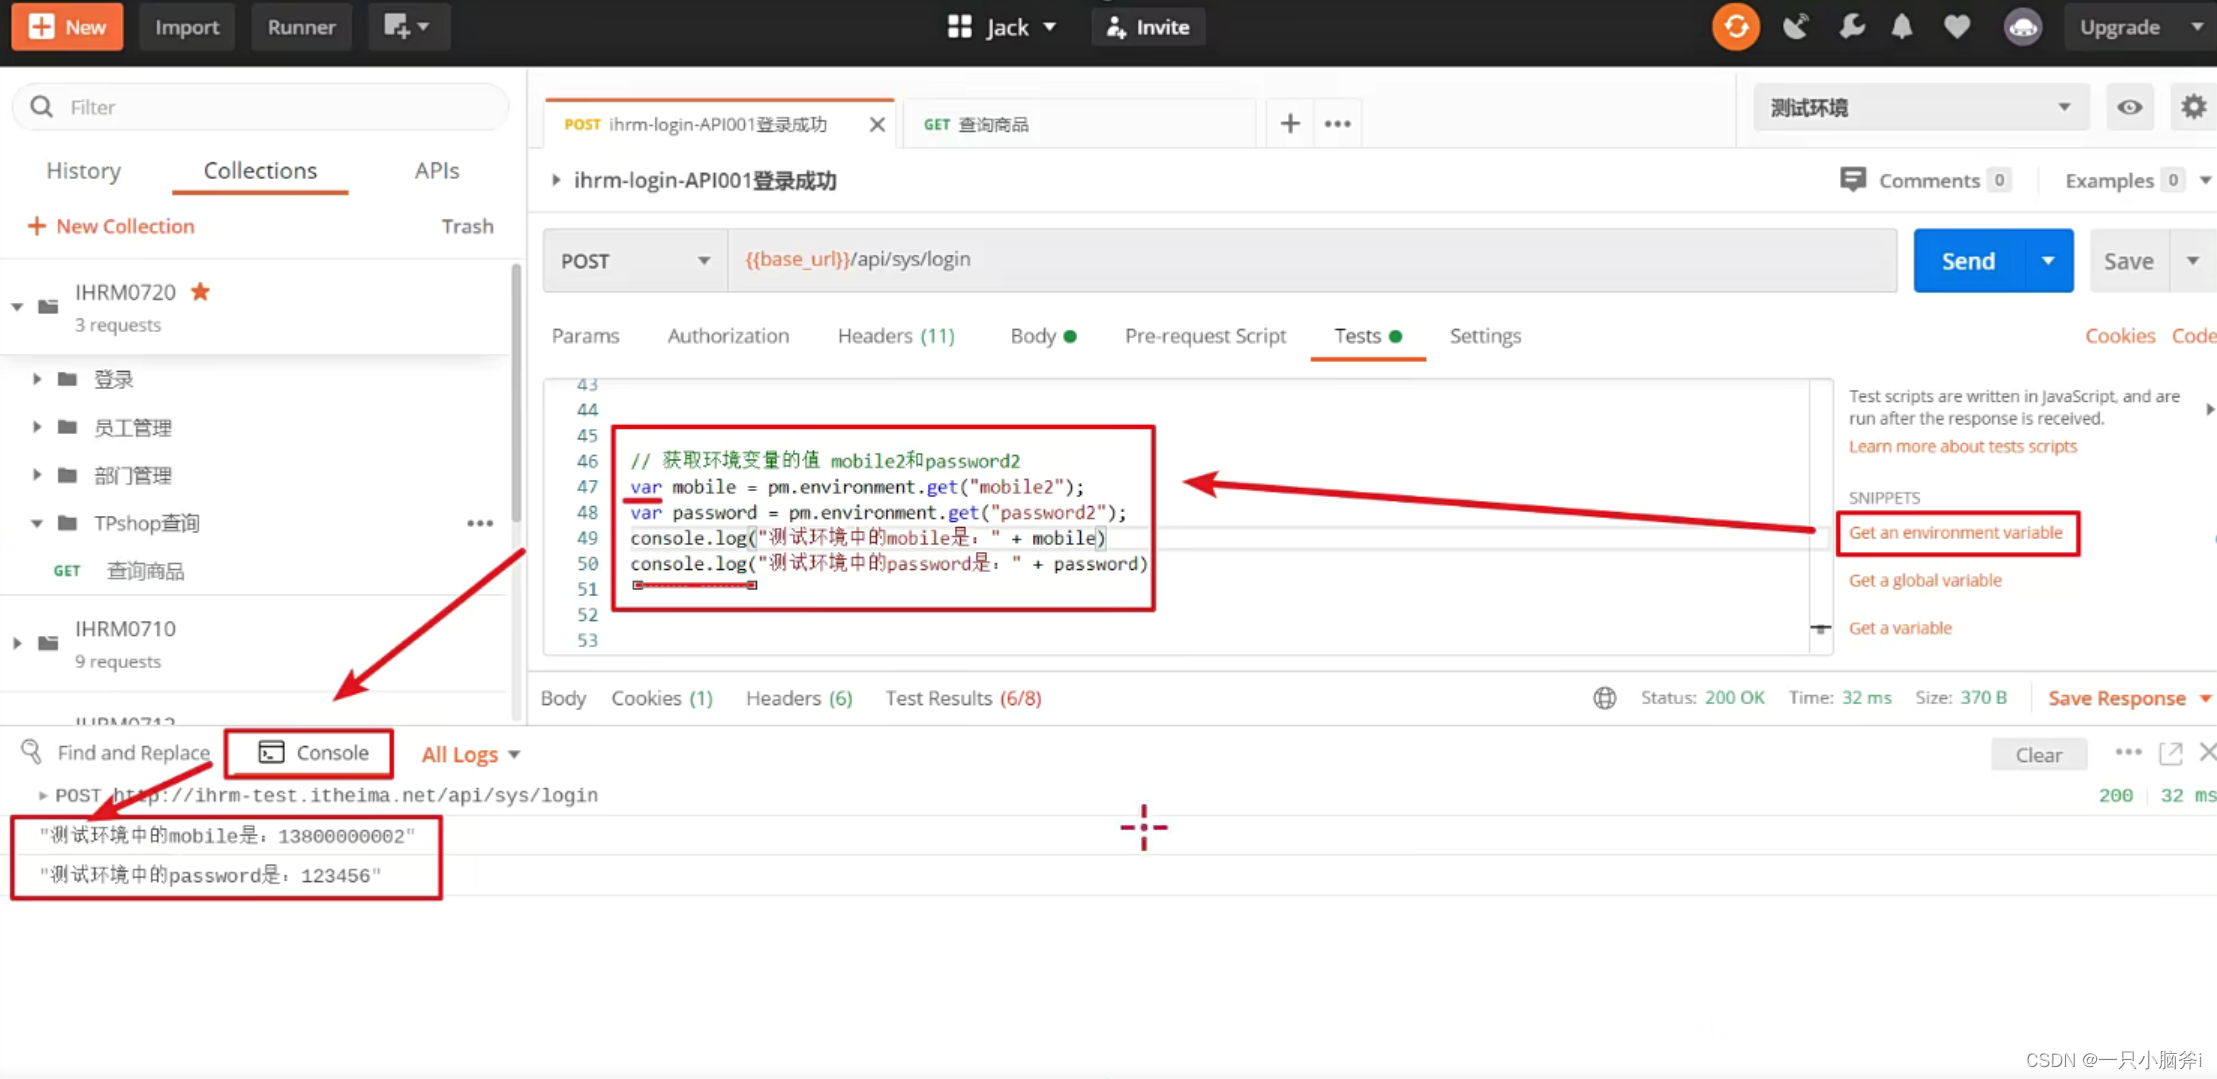
Task: Switch to the GET 查询商品 tab
Action: point(1077,124)
